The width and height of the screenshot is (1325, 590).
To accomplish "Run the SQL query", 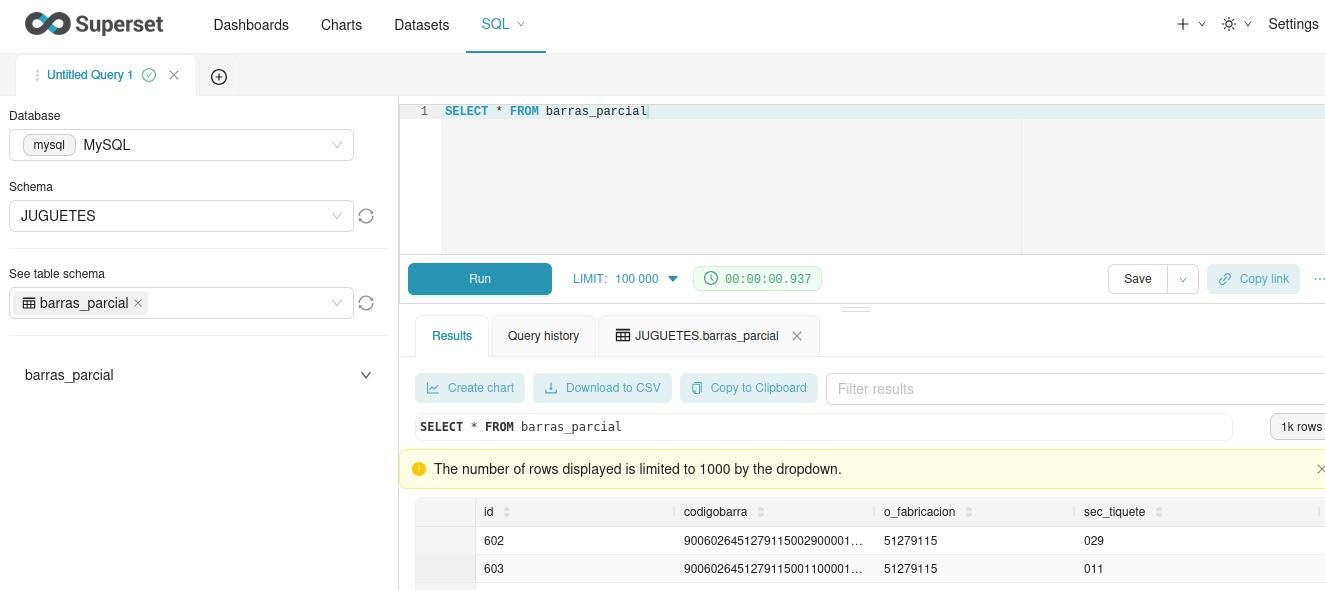I will point(480,279).
